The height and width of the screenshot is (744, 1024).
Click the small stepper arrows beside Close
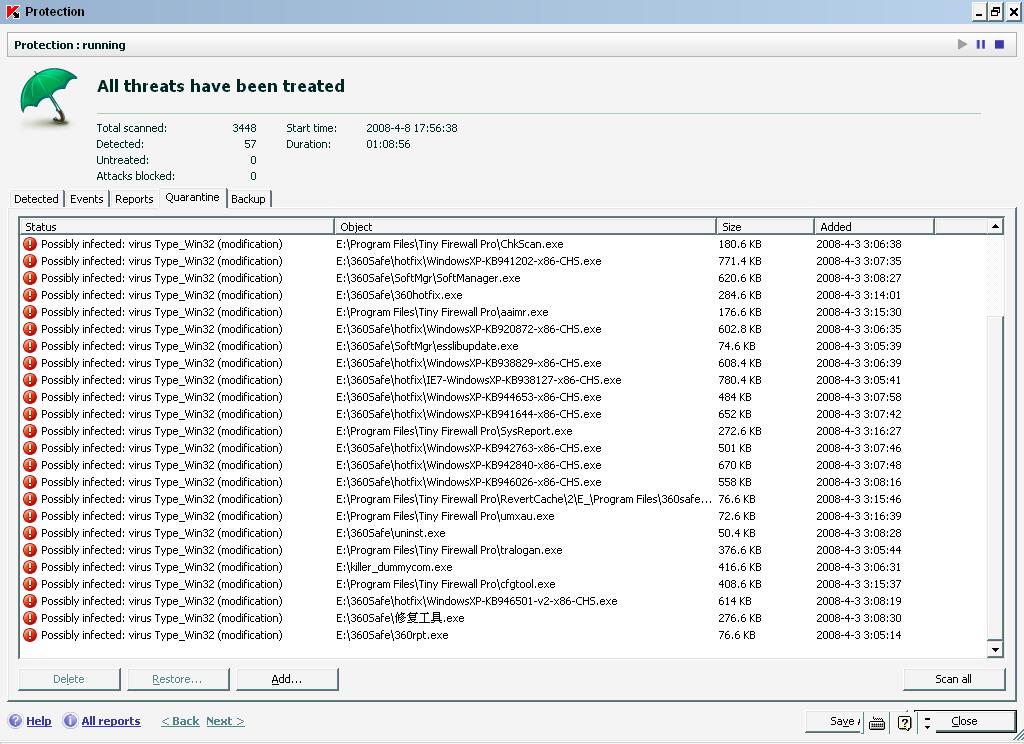pos(927,722)
